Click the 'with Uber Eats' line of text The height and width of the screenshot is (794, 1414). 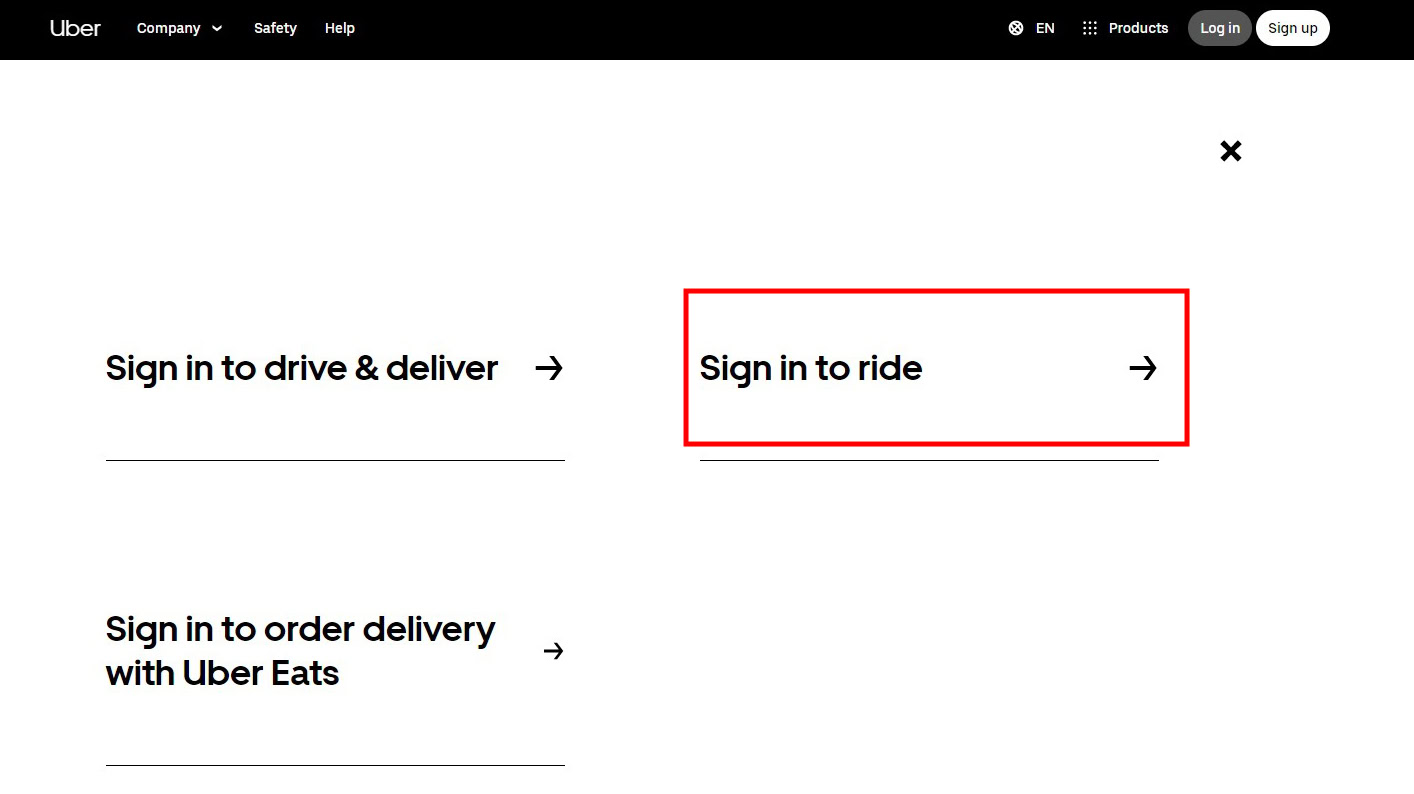[x=222, y=673]
